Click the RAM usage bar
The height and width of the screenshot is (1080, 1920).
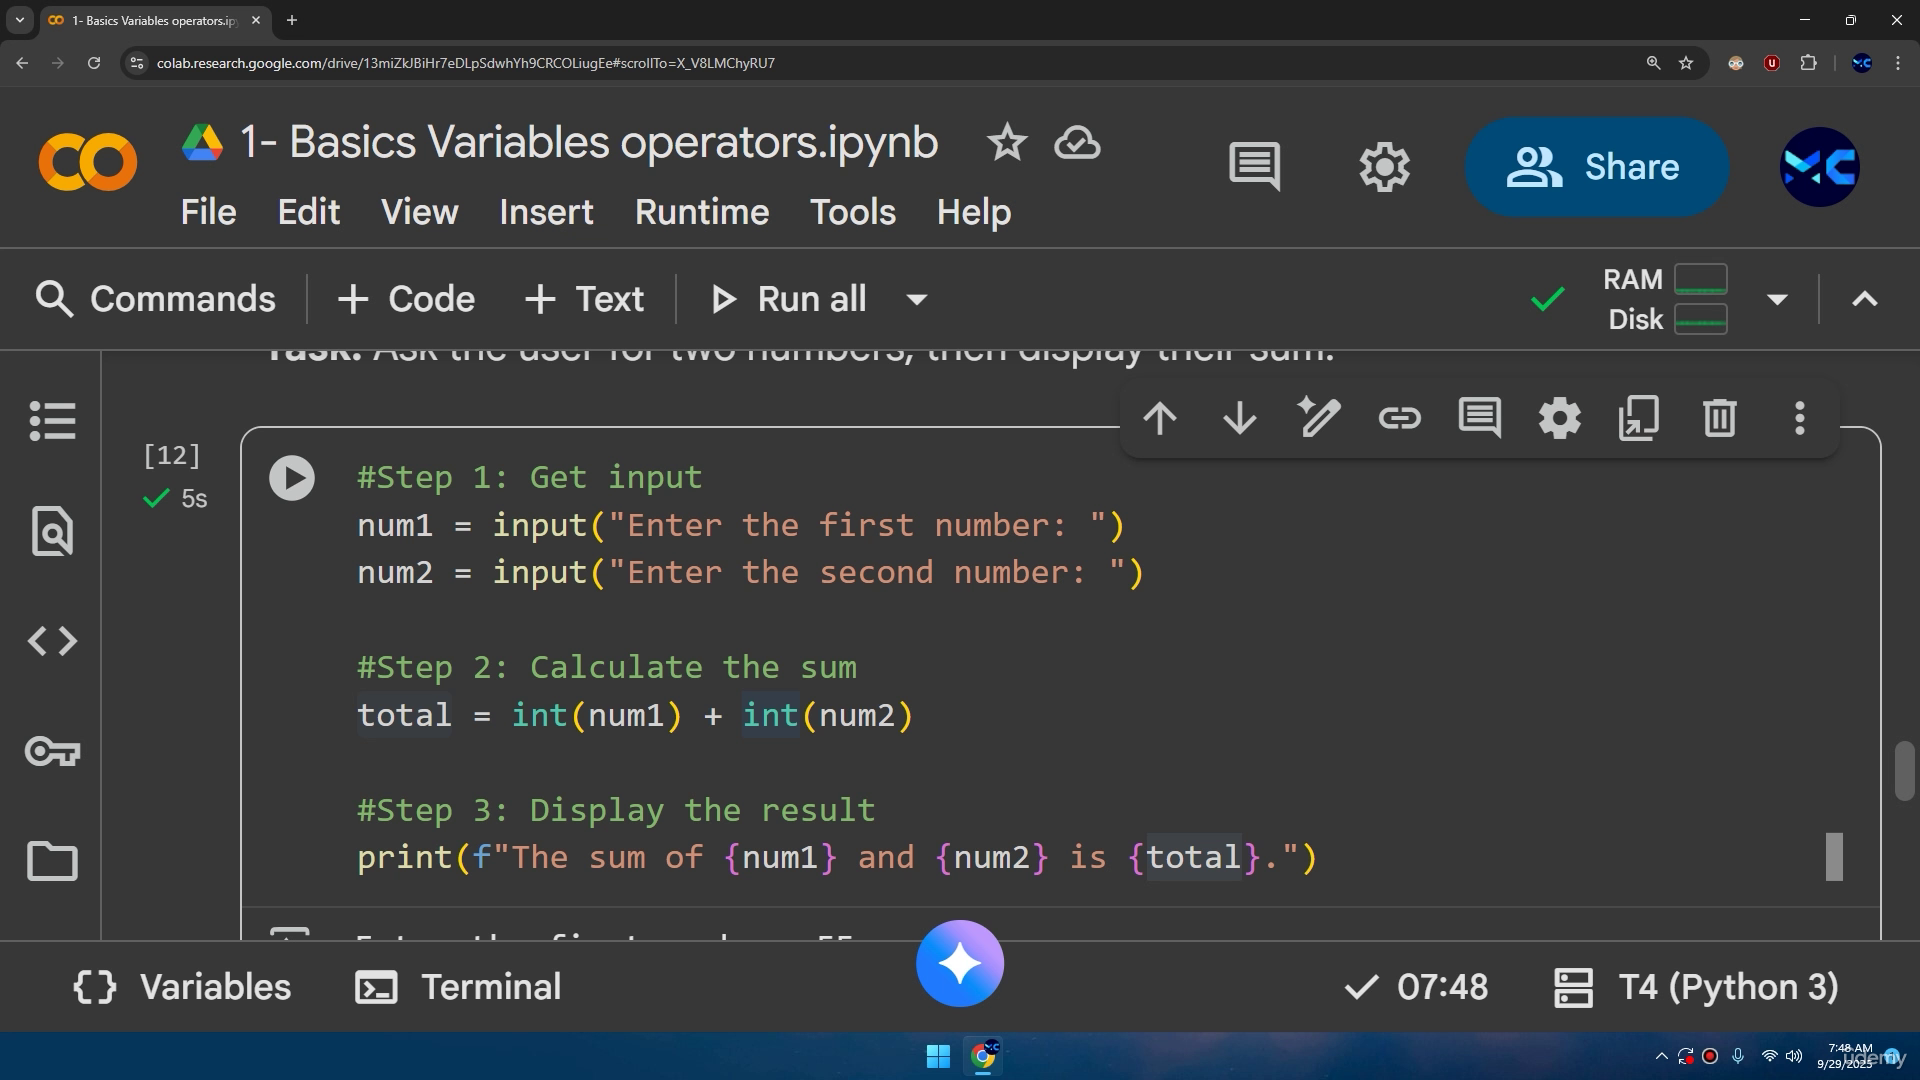[x=1700, y=279]
